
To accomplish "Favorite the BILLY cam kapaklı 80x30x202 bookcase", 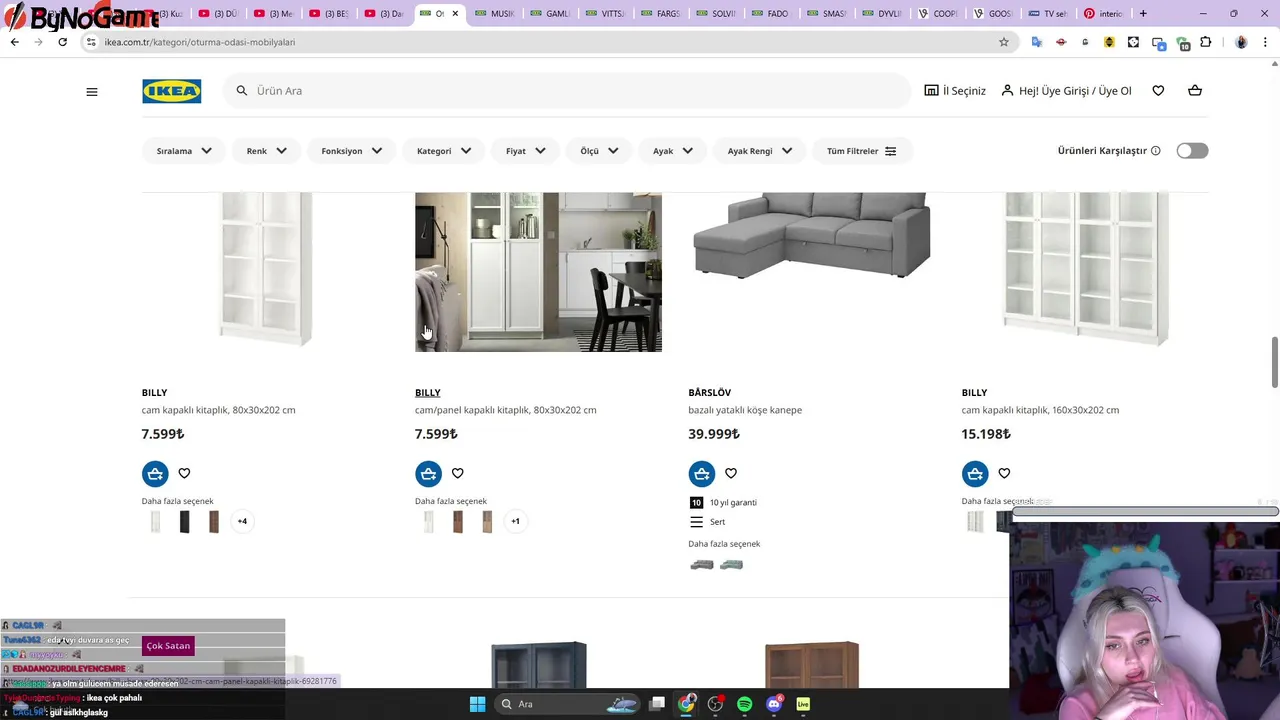I will click(184, 473).
